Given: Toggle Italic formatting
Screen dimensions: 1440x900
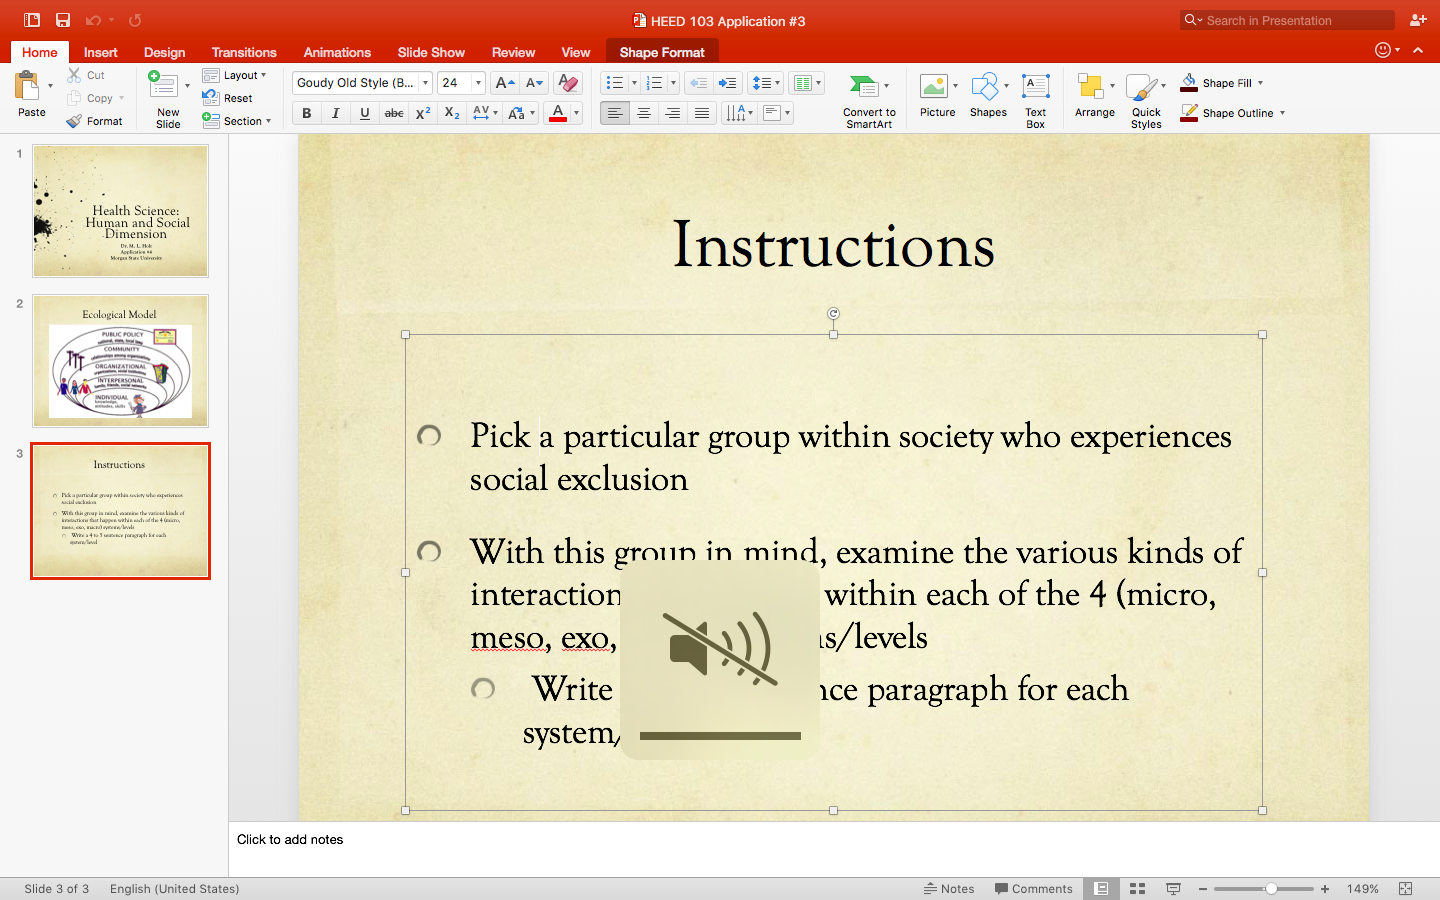Looking at the screenshot, I should [x=336, y=113].
